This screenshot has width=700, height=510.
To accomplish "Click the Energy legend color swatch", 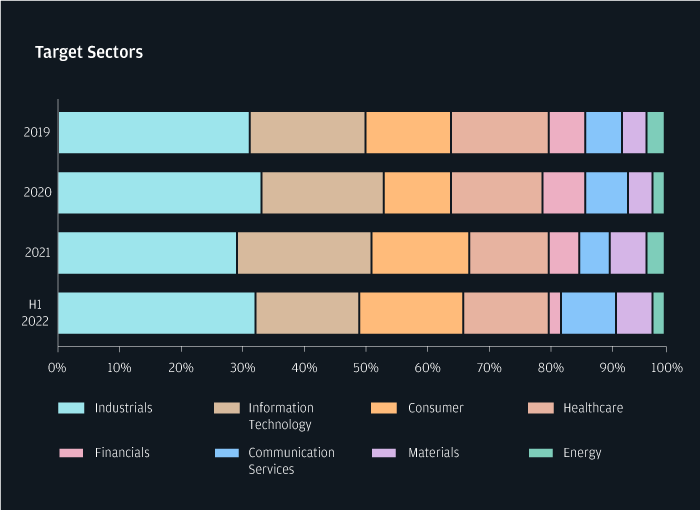I will 540,453.
